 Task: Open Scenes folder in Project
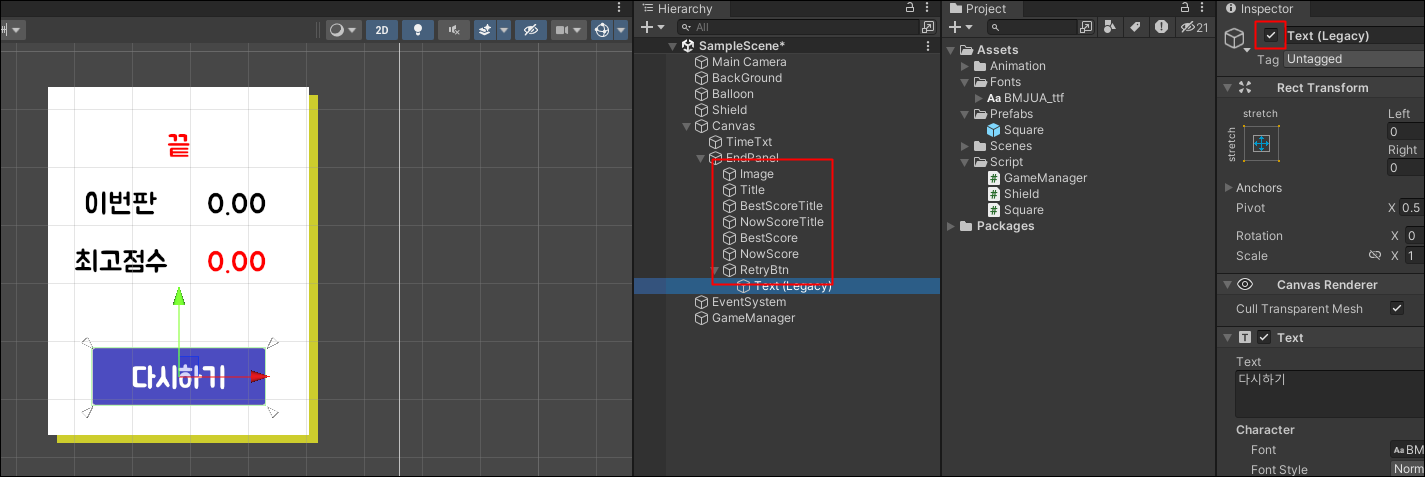pyautogui.click(x=1002, y=146)
